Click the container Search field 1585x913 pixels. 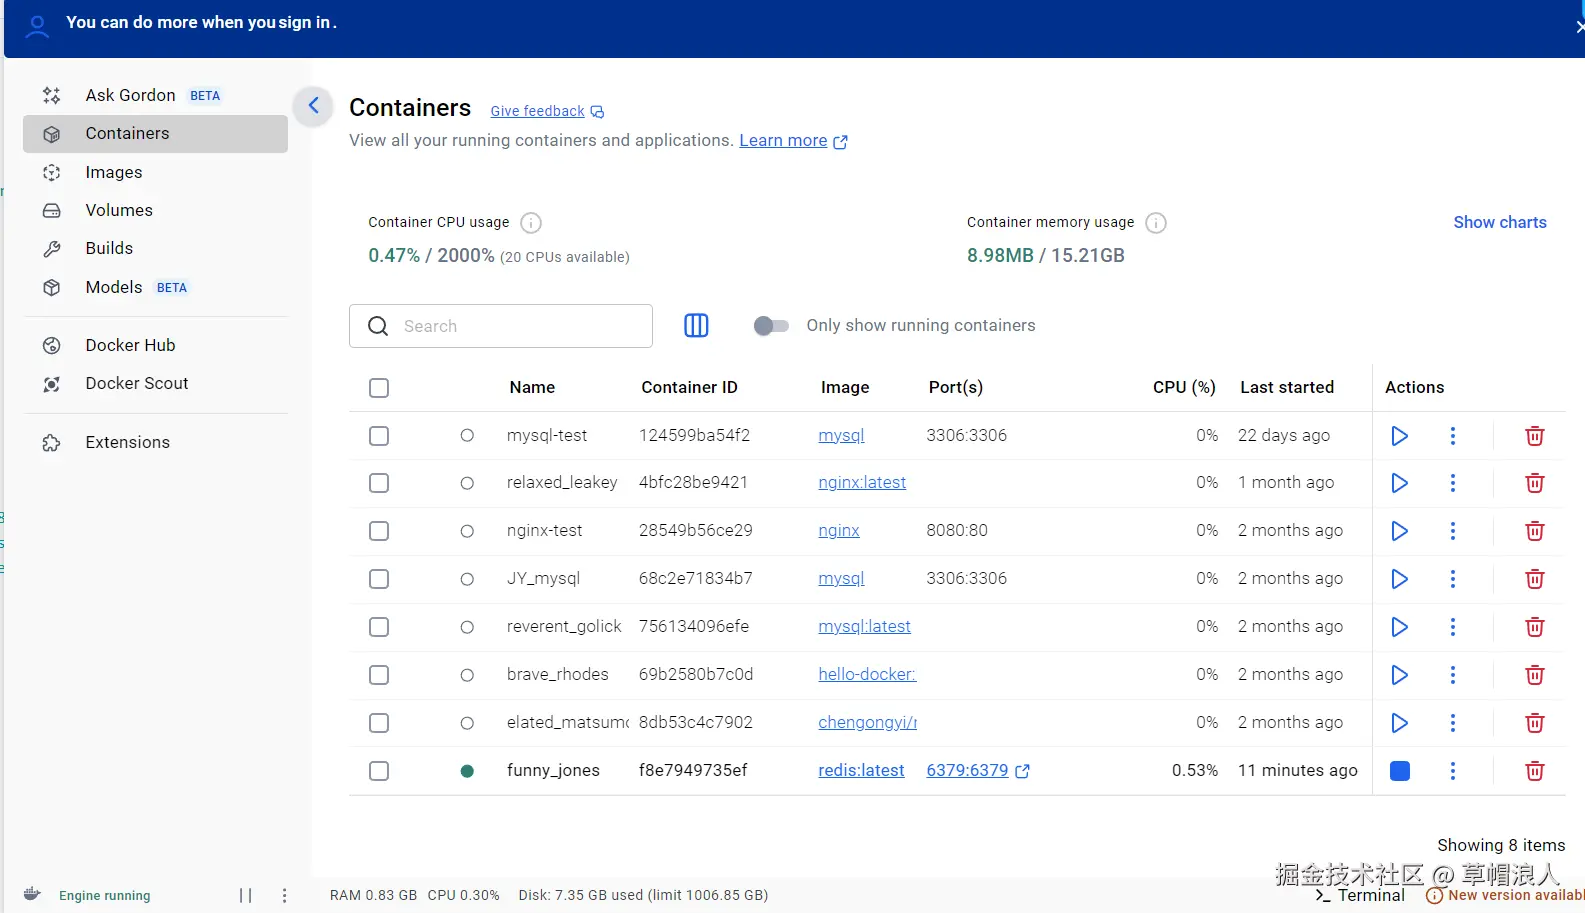(501, 326)
